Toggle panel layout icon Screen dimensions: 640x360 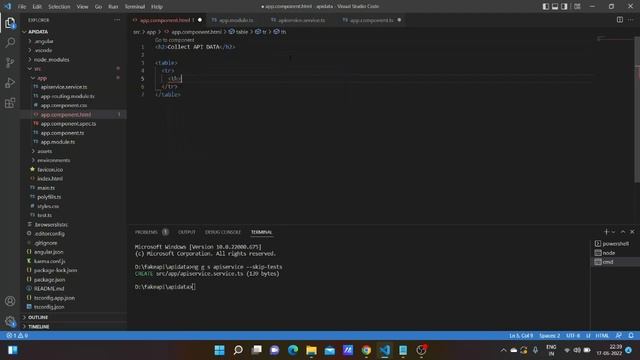pos(555,7)
